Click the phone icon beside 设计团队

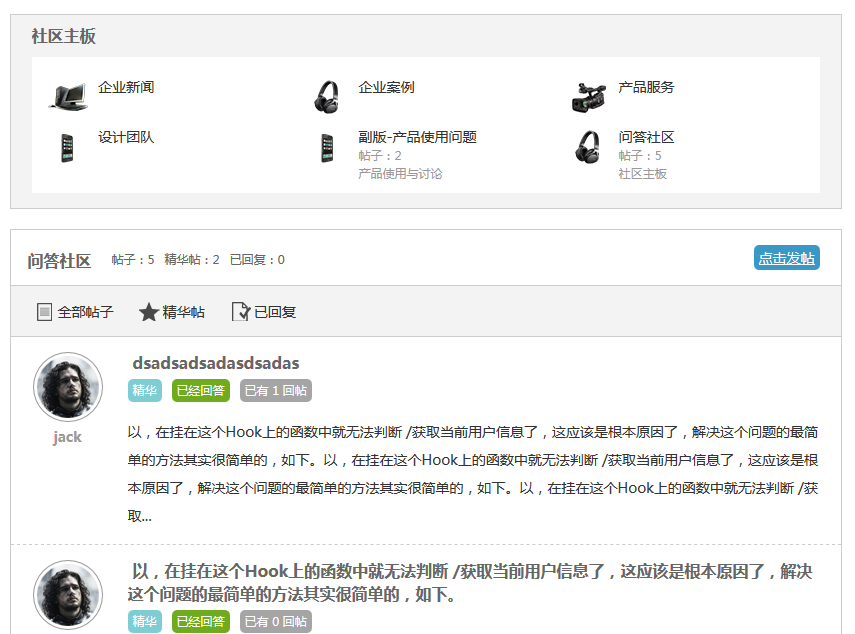click(67, 148)
